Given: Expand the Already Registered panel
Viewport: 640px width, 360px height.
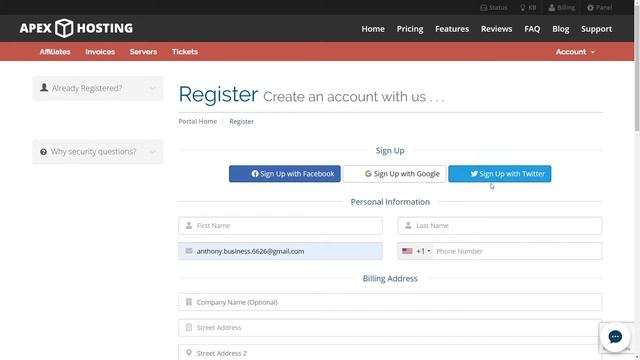Looking at the screenshot, I should [x=98, y=88].
